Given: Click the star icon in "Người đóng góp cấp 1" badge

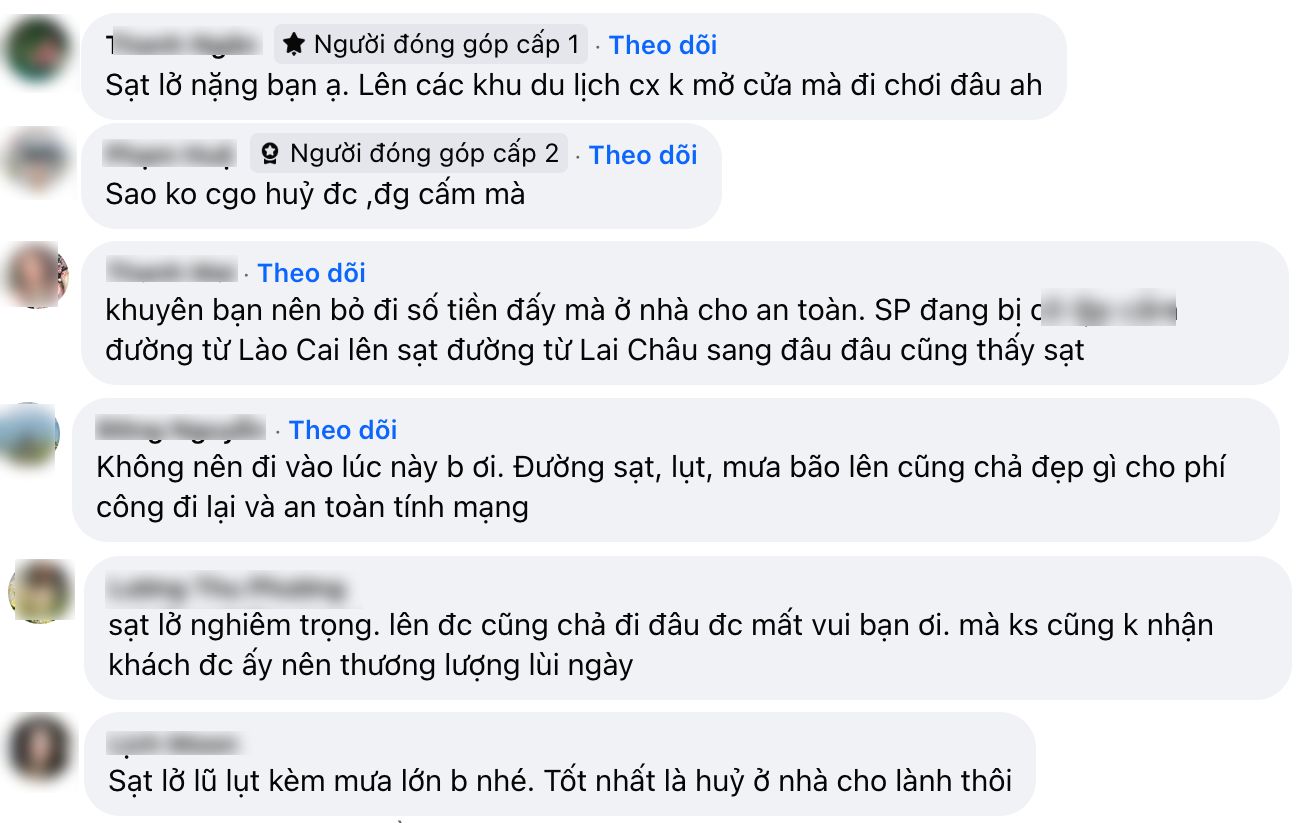Looking at the screenshot, I should point(293,45).
